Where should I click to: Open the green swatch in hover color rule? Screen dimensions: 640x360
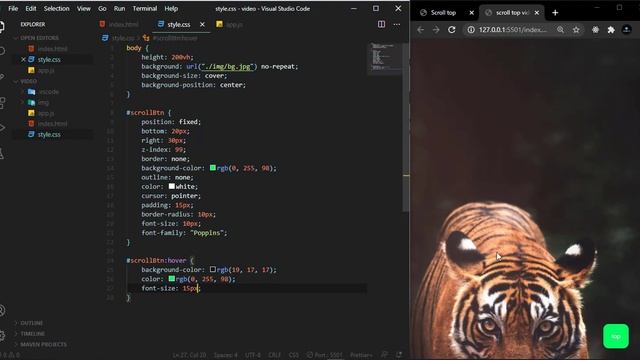point(171,279)
